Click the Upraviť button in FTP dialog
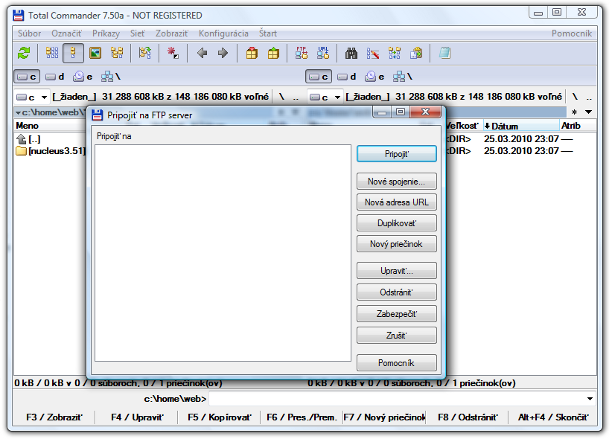This screenshot has height=439, width=612. coord(397,270)
